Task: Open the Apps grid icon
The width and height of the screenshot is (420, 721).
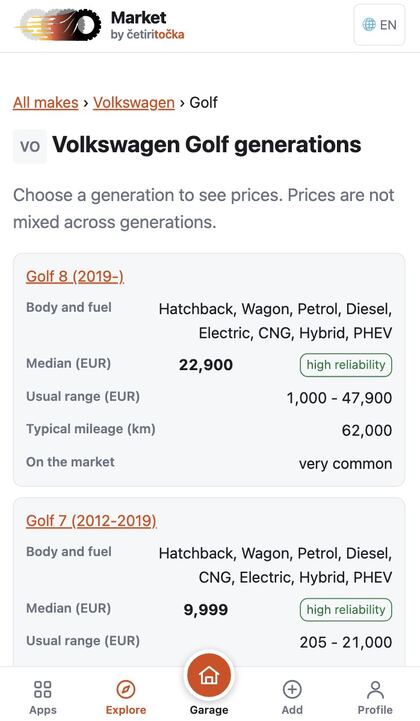Action: pos(43,689)
